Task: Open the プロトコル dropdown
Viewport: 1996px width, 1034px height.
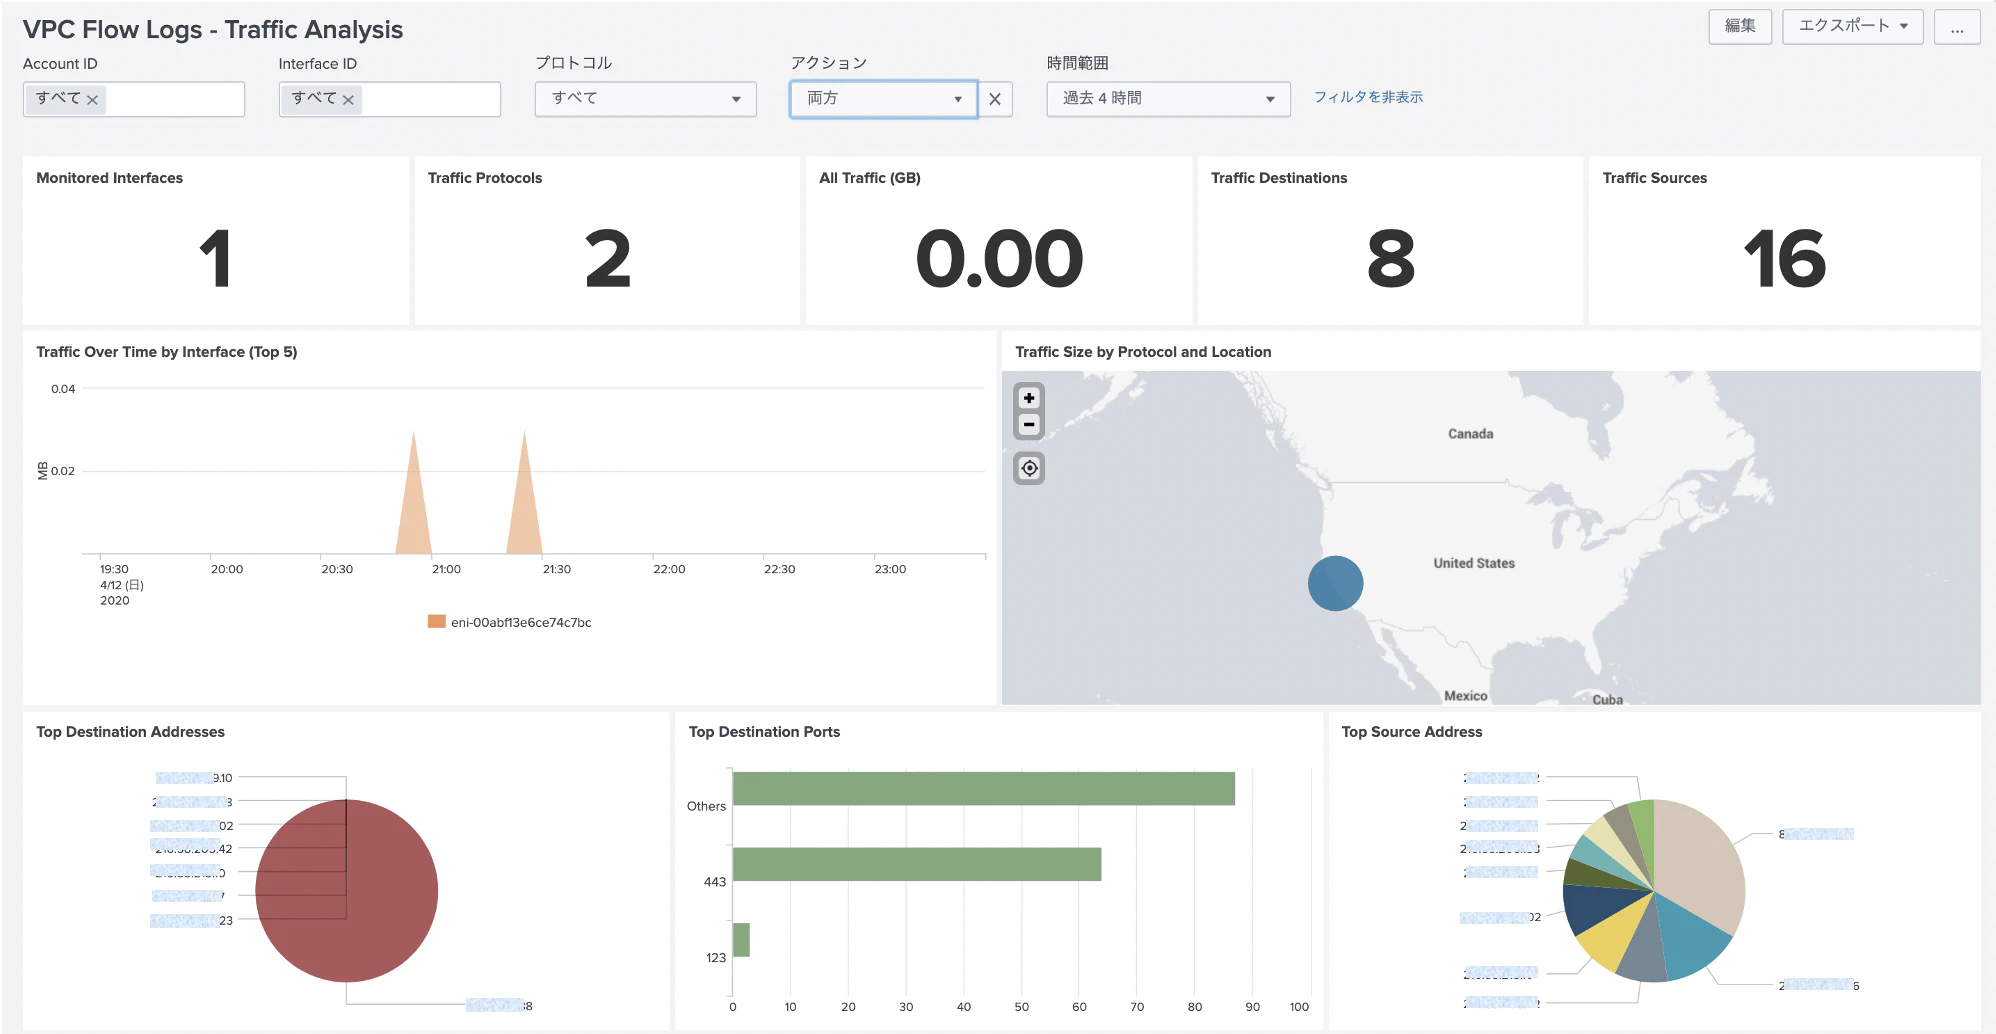Action: point(645,99)
